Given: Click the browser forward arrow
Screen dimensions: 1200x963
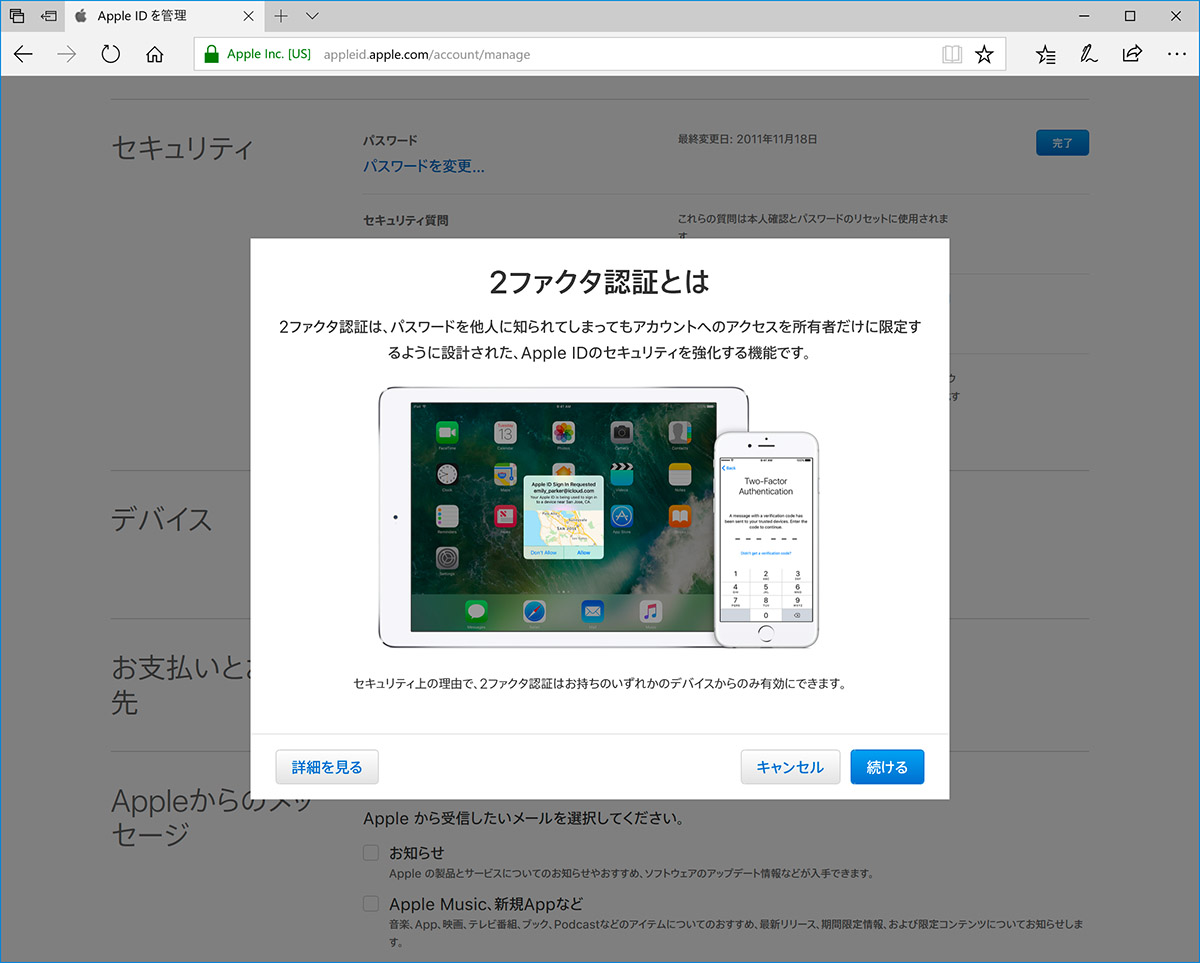Looking at the screenshot, I should (x=67, y=54).
